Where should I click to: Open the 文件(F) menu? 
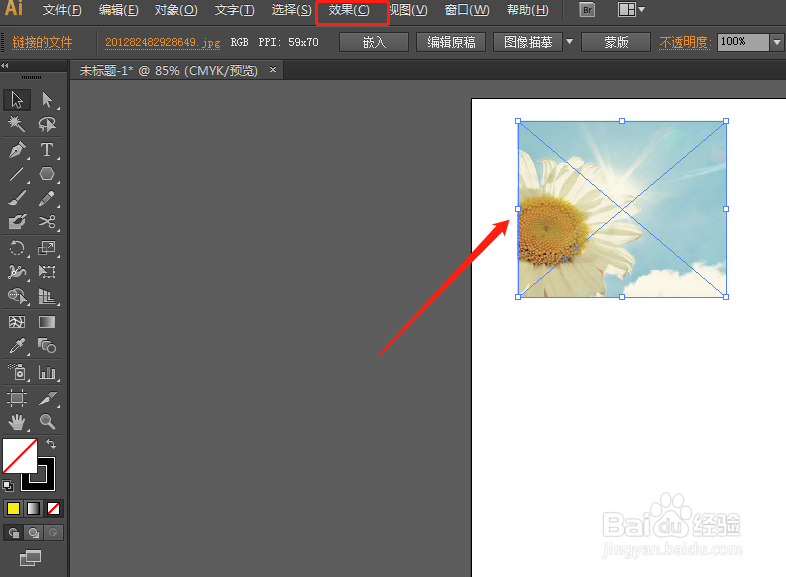62,10
